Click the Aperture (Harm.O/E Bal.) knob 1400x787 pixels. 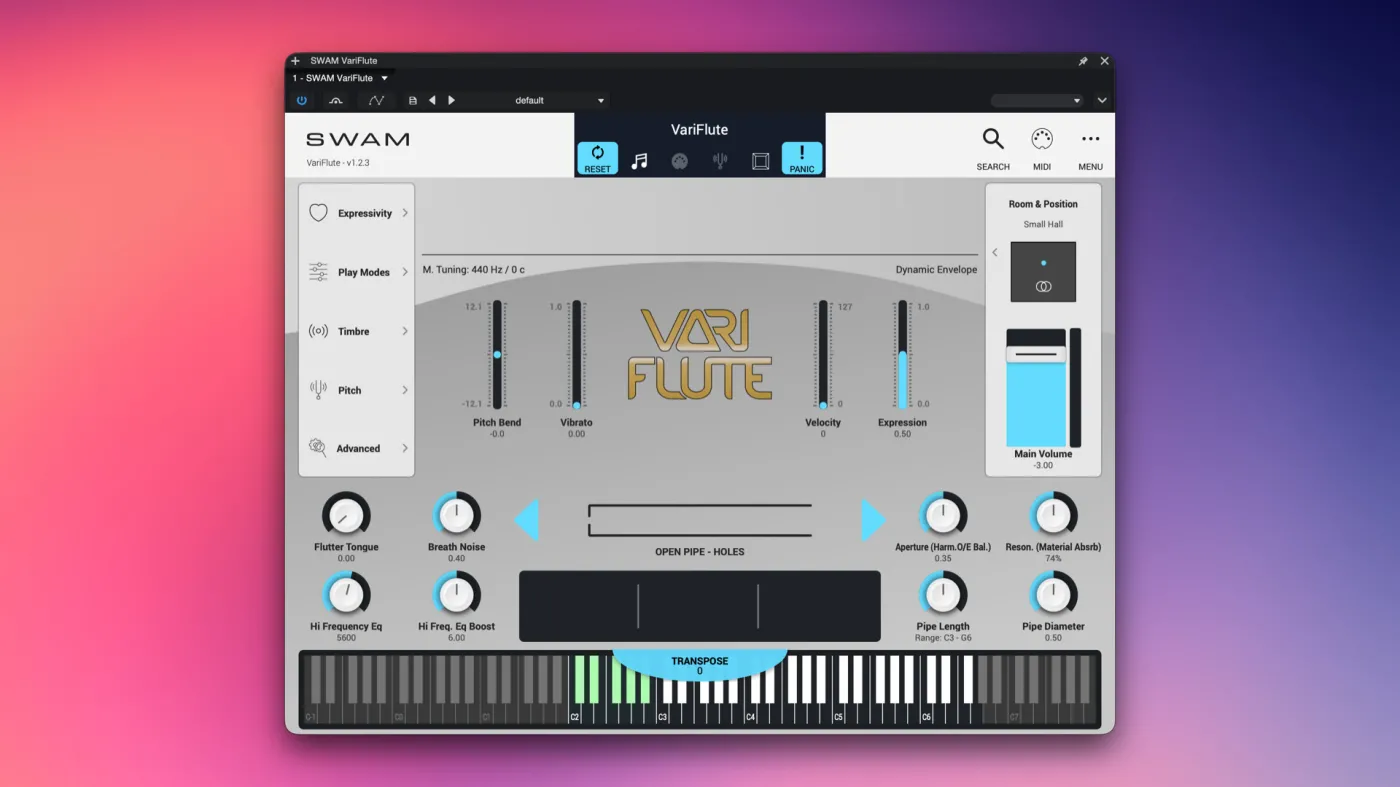point(943,516)
